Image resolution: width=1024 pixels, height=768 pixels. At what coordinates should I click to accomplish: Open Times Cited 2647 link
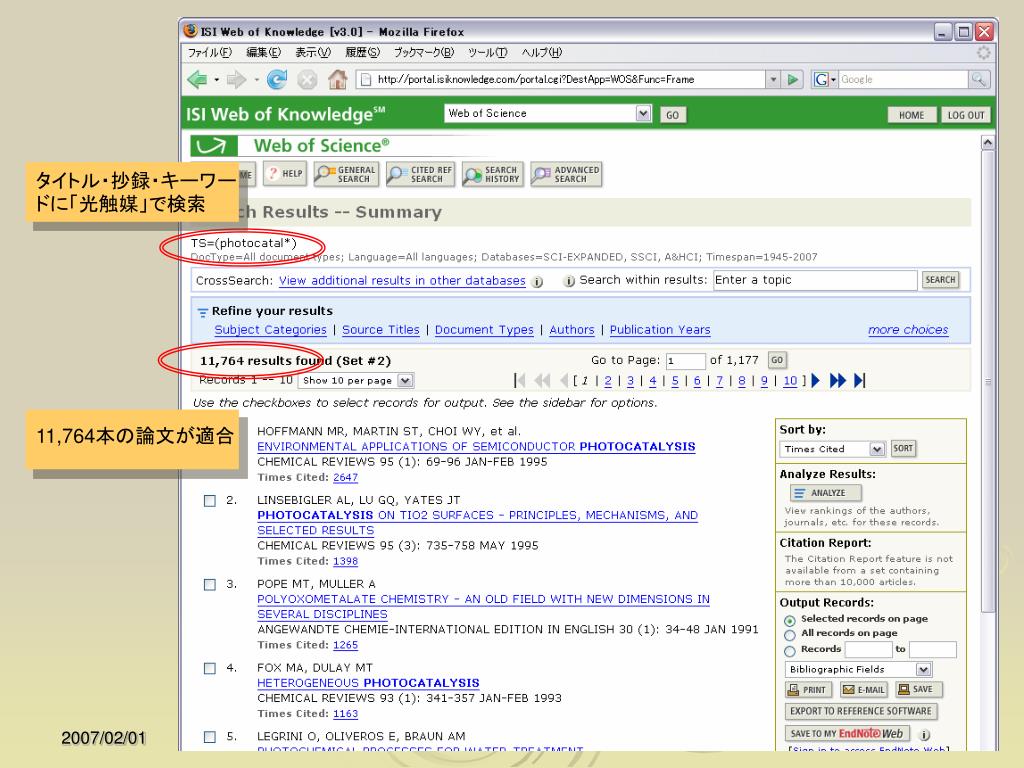[x=345, y=477]
